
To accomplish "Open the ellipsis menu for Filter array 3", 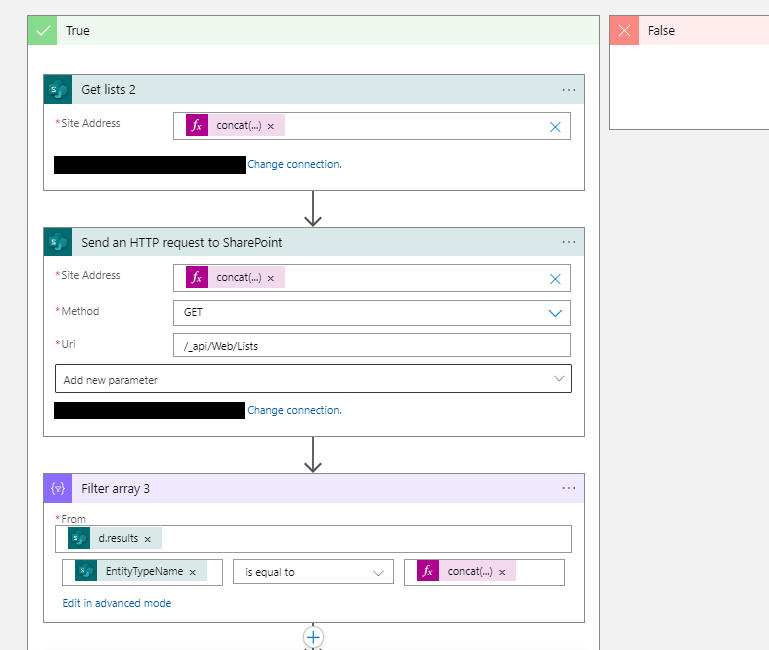I will click(569, 488).
